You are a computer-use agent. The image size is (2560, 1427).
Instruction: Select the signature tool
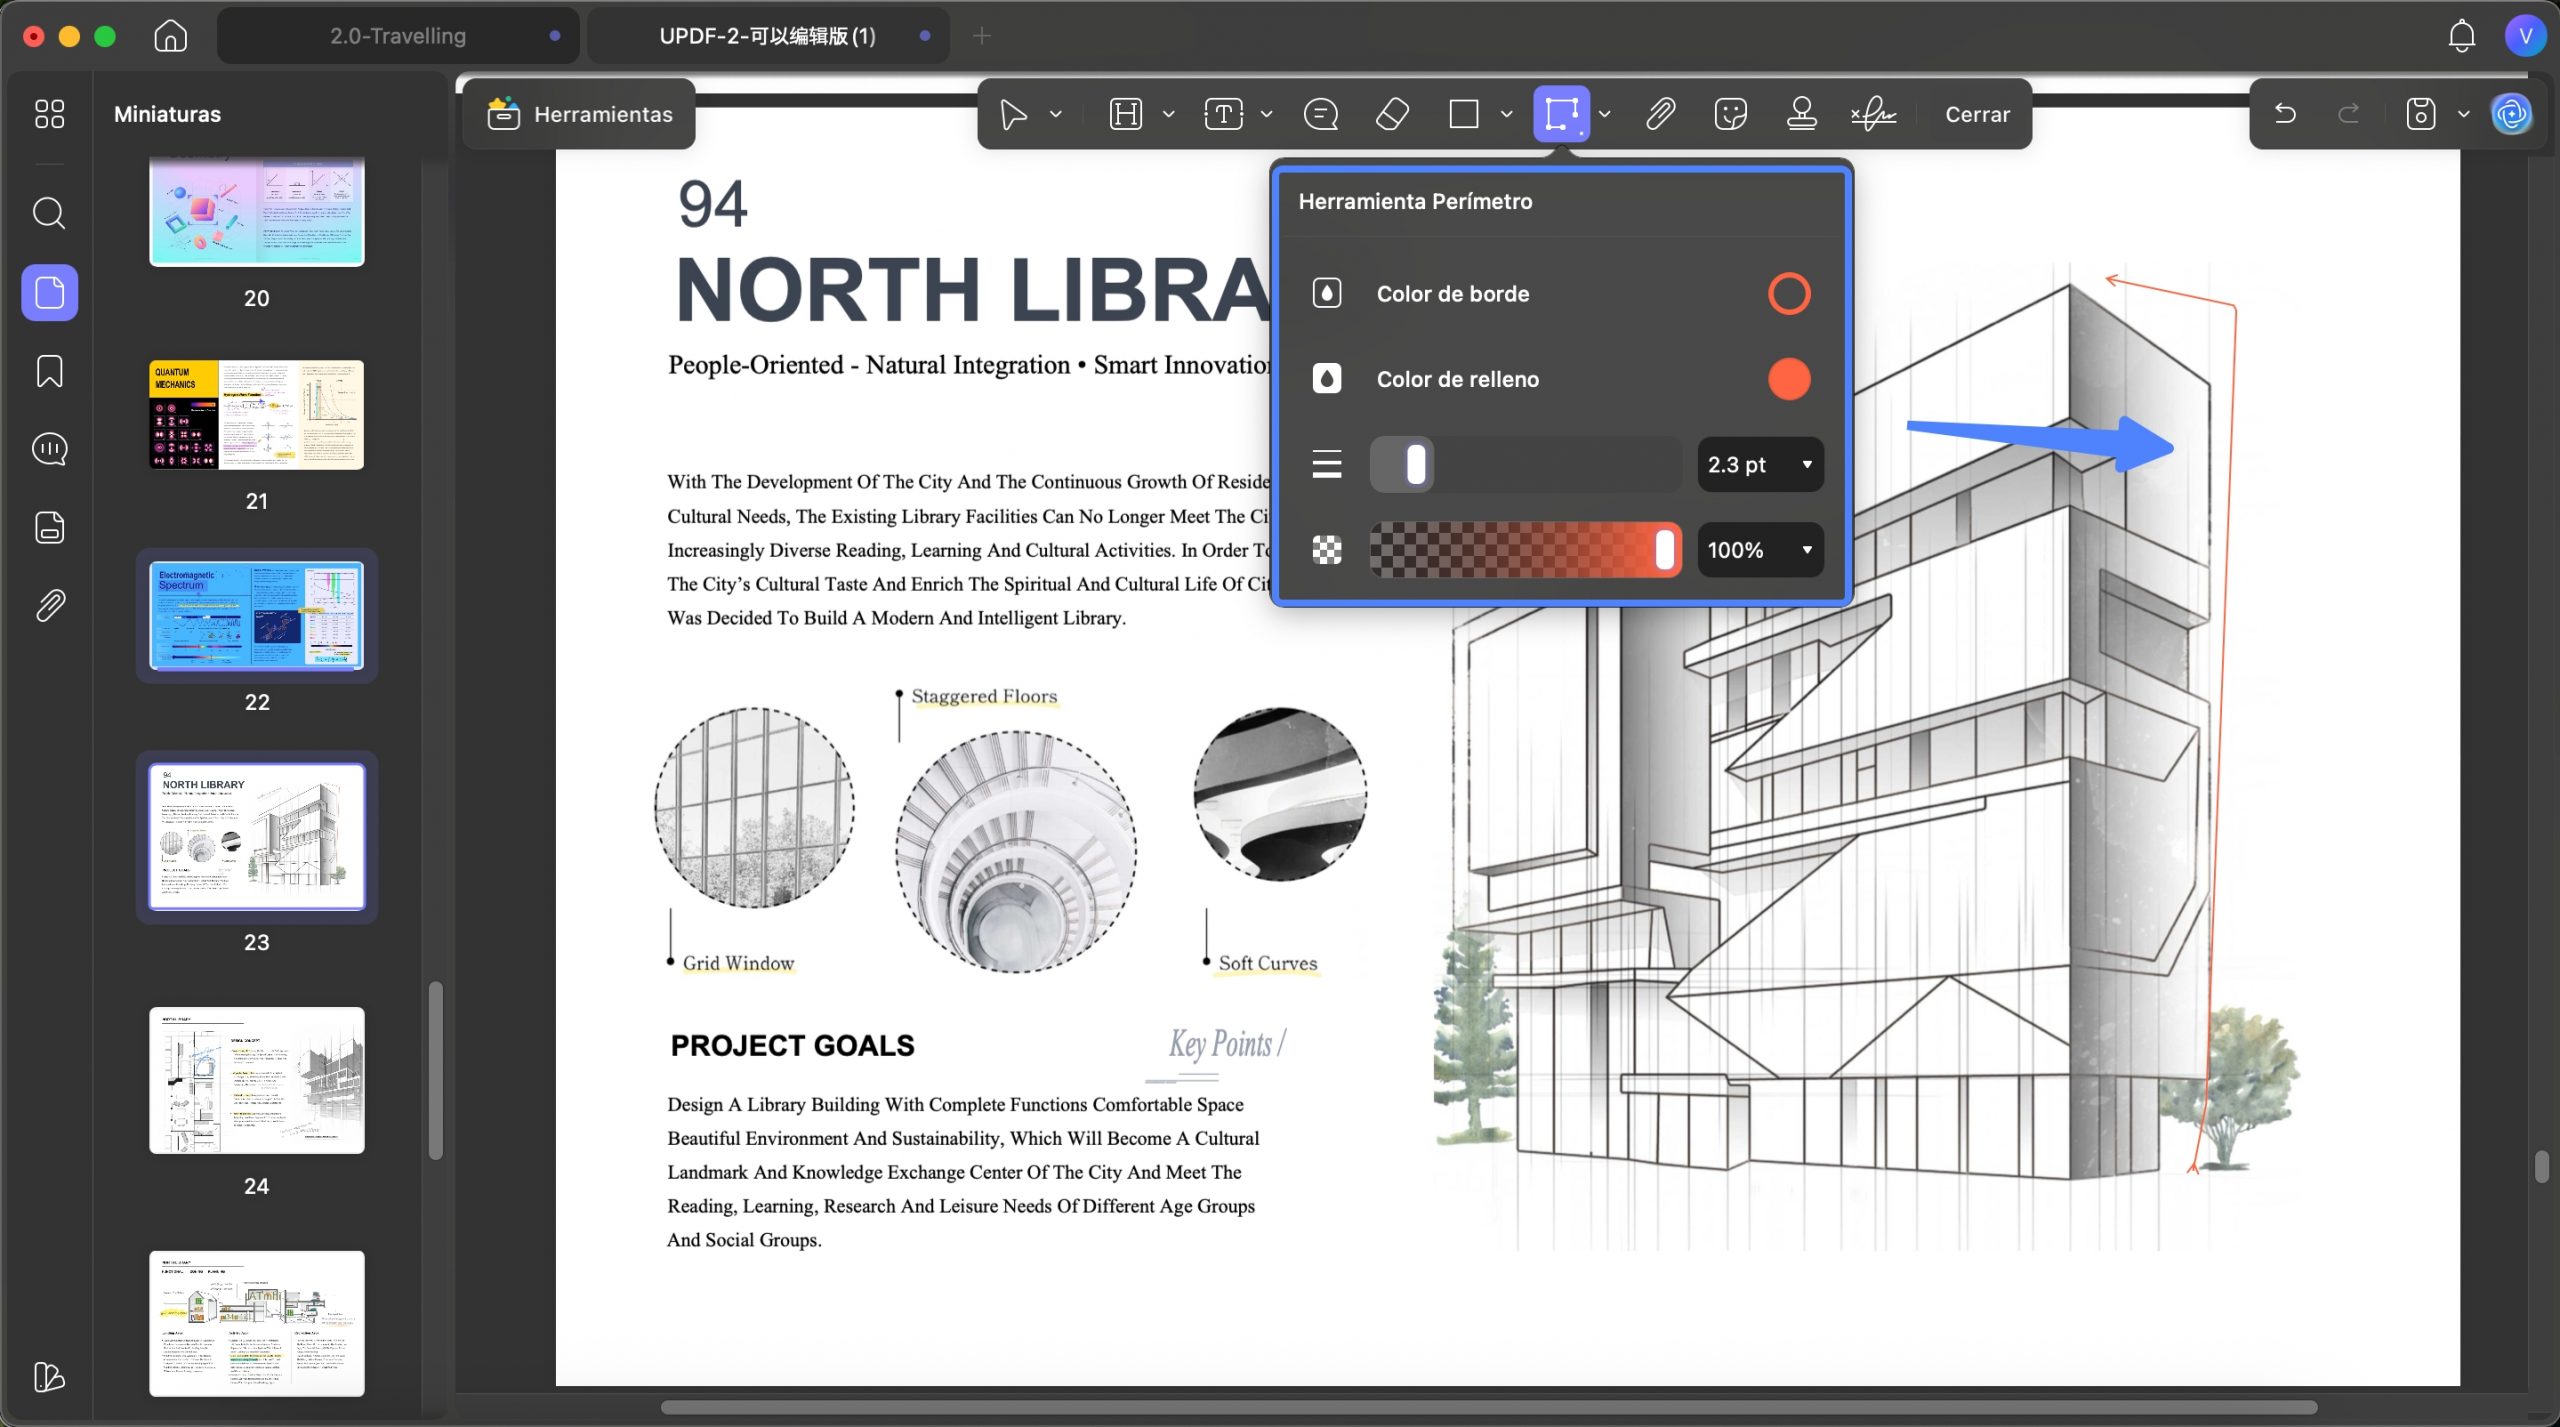1873,114
